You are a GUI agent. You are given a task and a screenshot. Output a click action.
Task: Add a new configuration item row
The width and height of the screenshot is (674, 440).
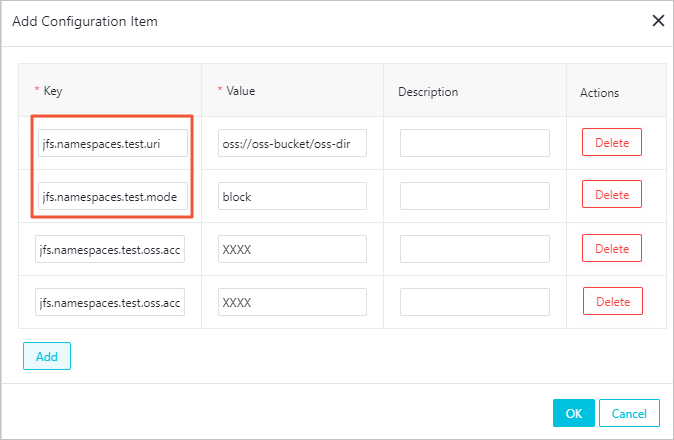pos(47,356)
